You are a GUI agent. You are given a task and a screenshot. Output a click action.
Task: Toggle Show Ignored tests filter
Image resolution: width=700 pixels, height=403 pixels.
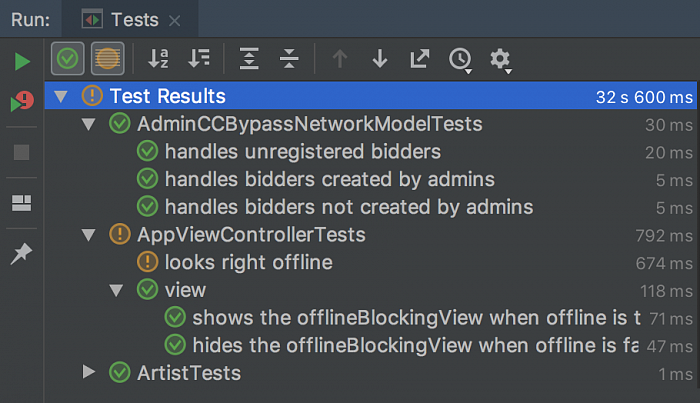107,59
